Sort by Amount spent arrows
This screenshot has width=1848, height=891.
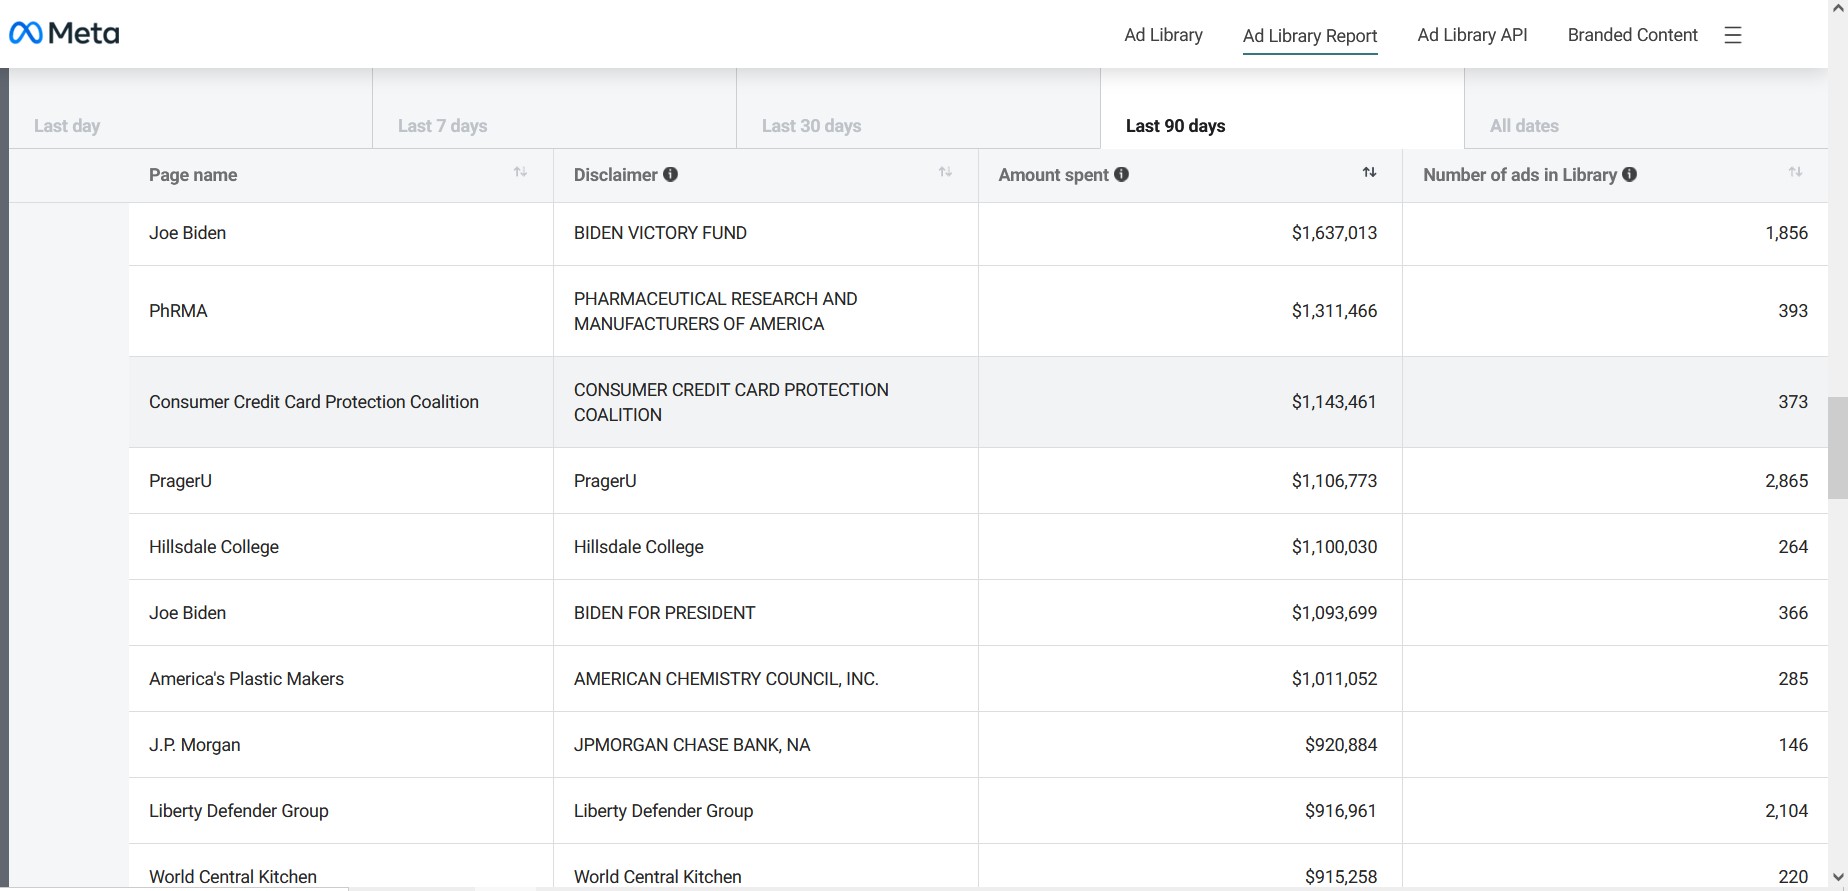pos(1370,172)
